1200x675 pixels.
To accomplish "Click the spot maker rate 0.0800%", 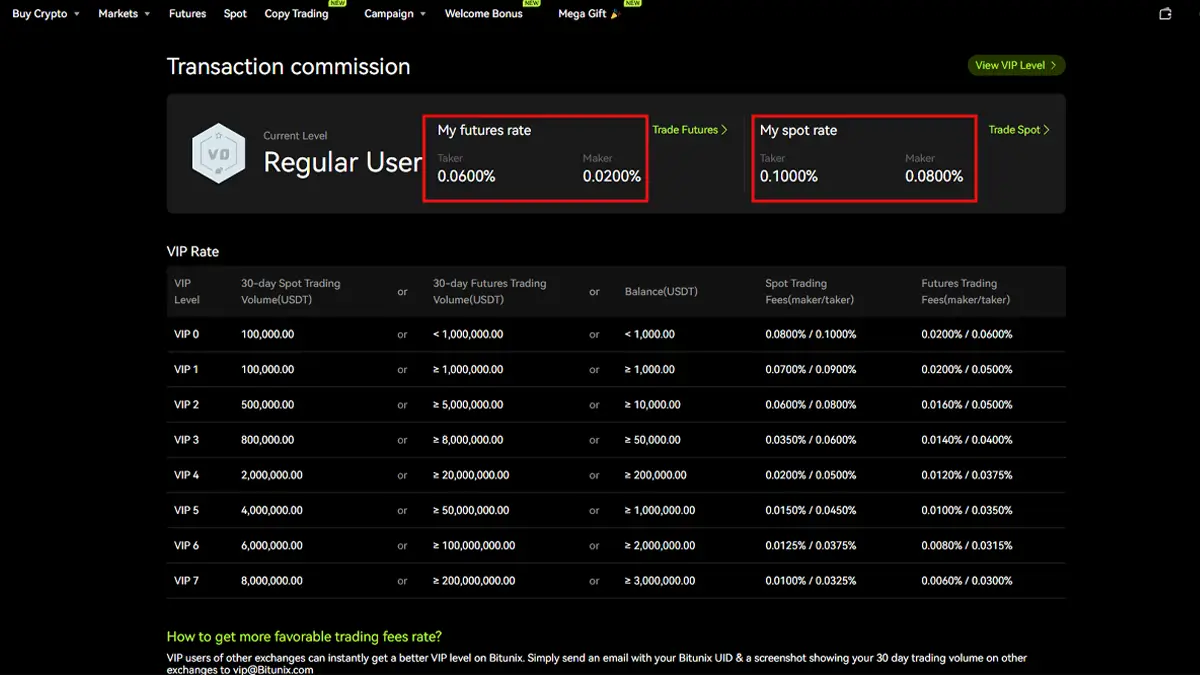I will pos(934,176).
